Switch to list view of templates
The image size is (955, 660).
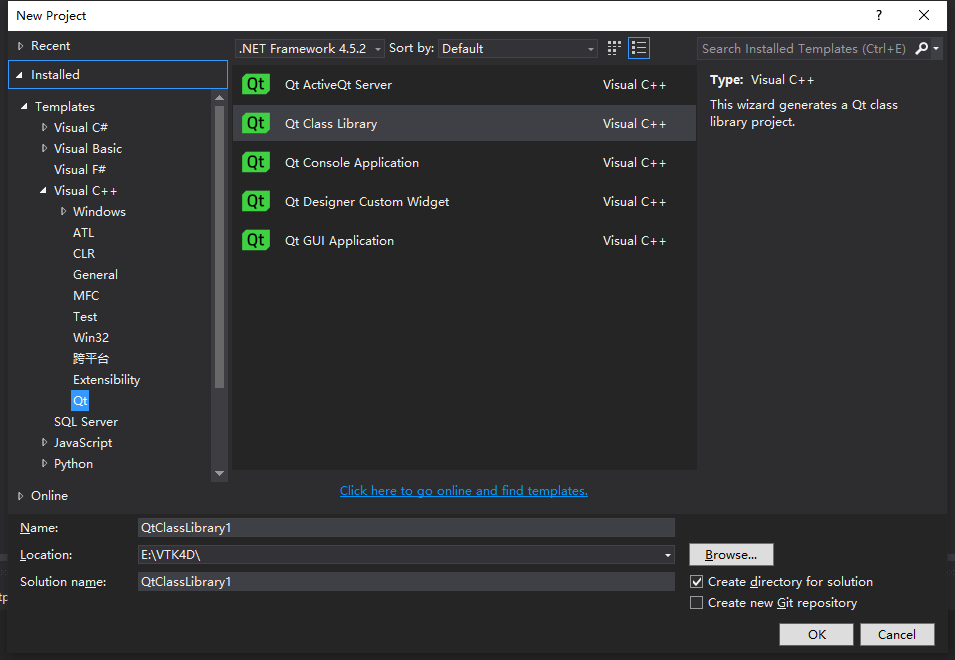[x=639, y=47]
